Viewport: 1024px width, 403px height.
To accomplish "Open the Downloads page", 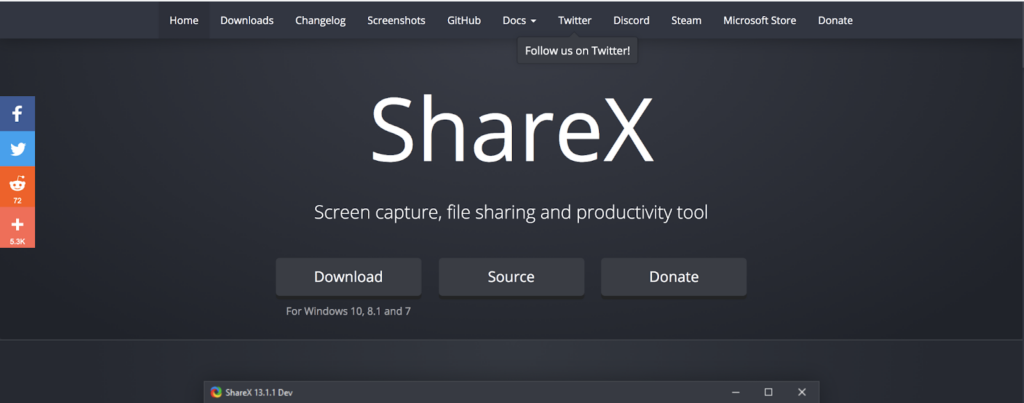I will (x=247, y=20).
